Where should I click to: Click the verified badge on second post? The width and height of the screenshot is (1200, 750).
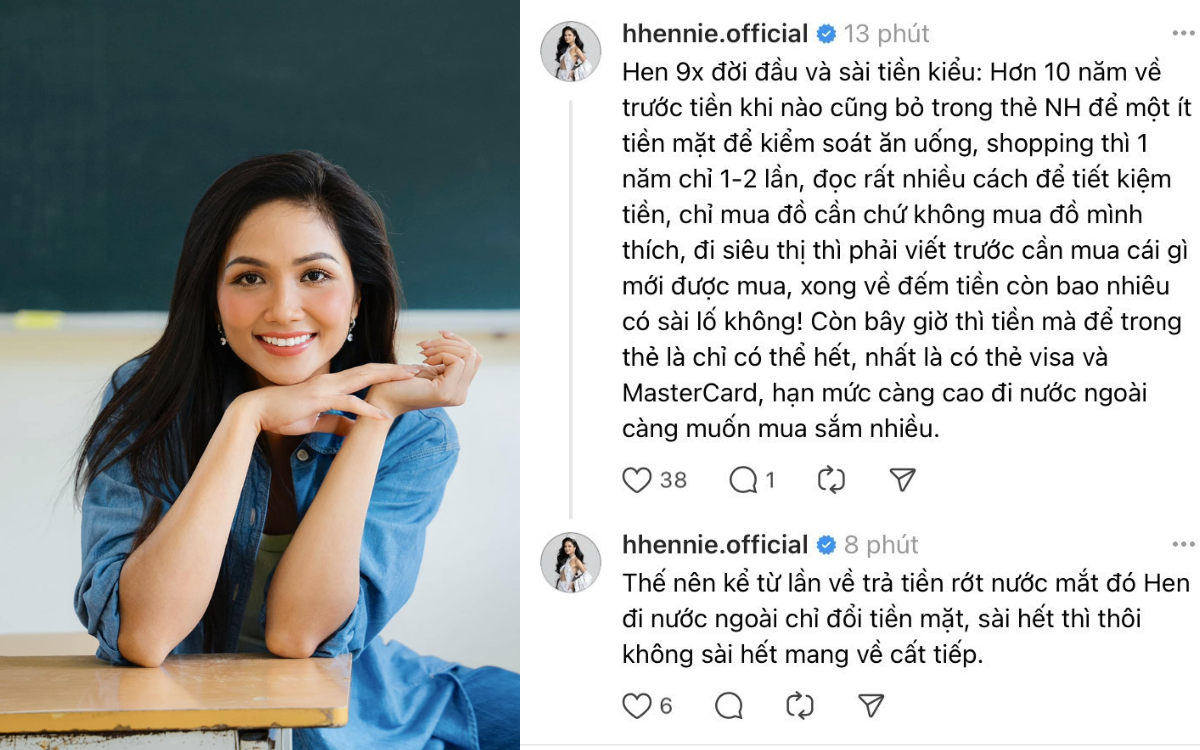pos(827,545)
